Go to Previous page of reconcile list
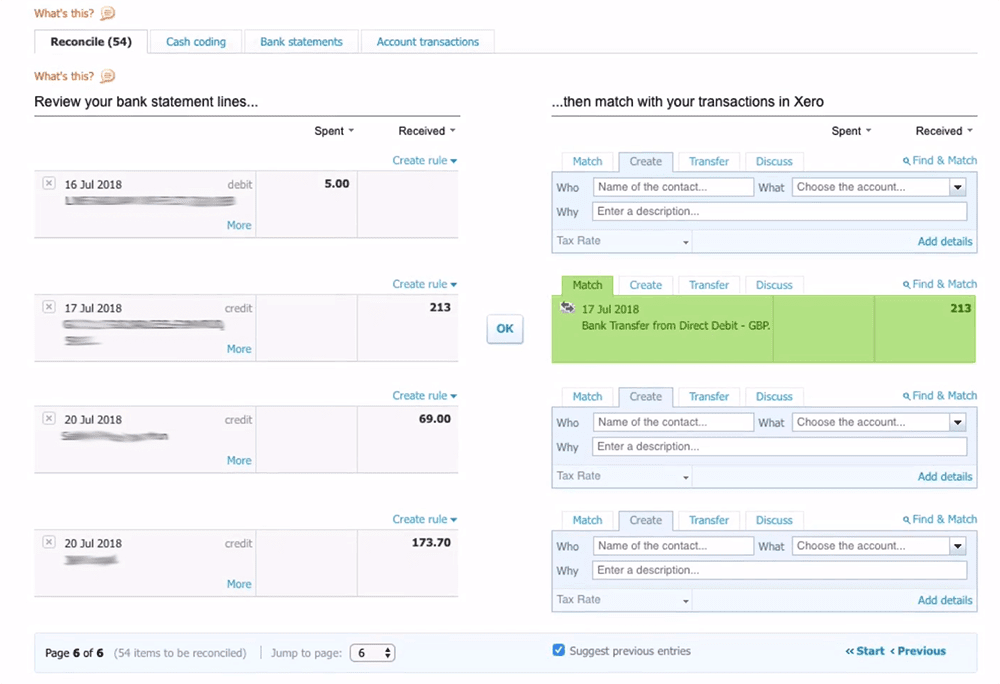 (918, 651)
